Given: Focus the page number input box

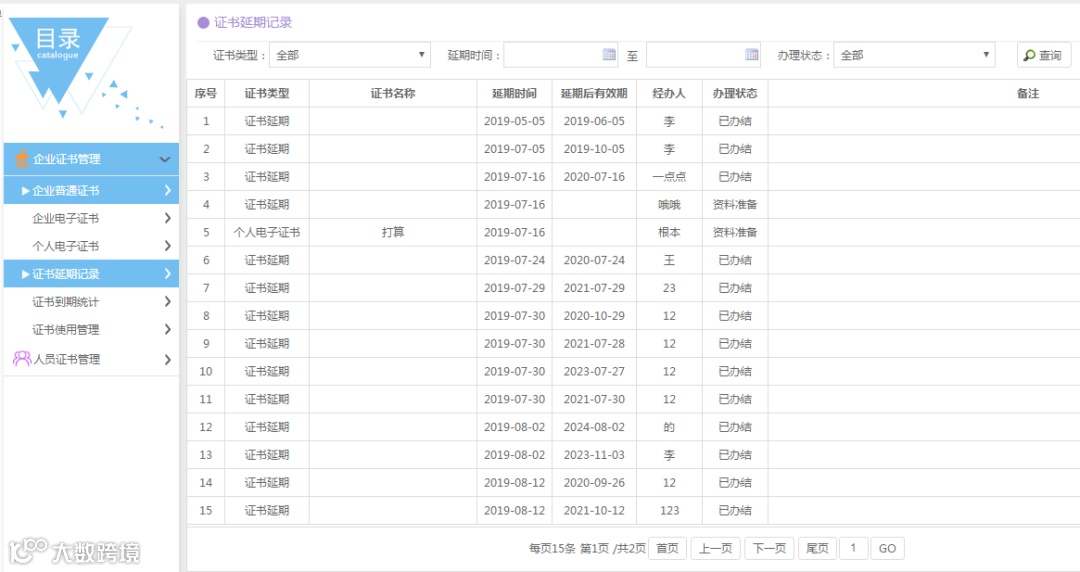Looking at the screenshot, I should pyautogui.click(x=853, y=549).
